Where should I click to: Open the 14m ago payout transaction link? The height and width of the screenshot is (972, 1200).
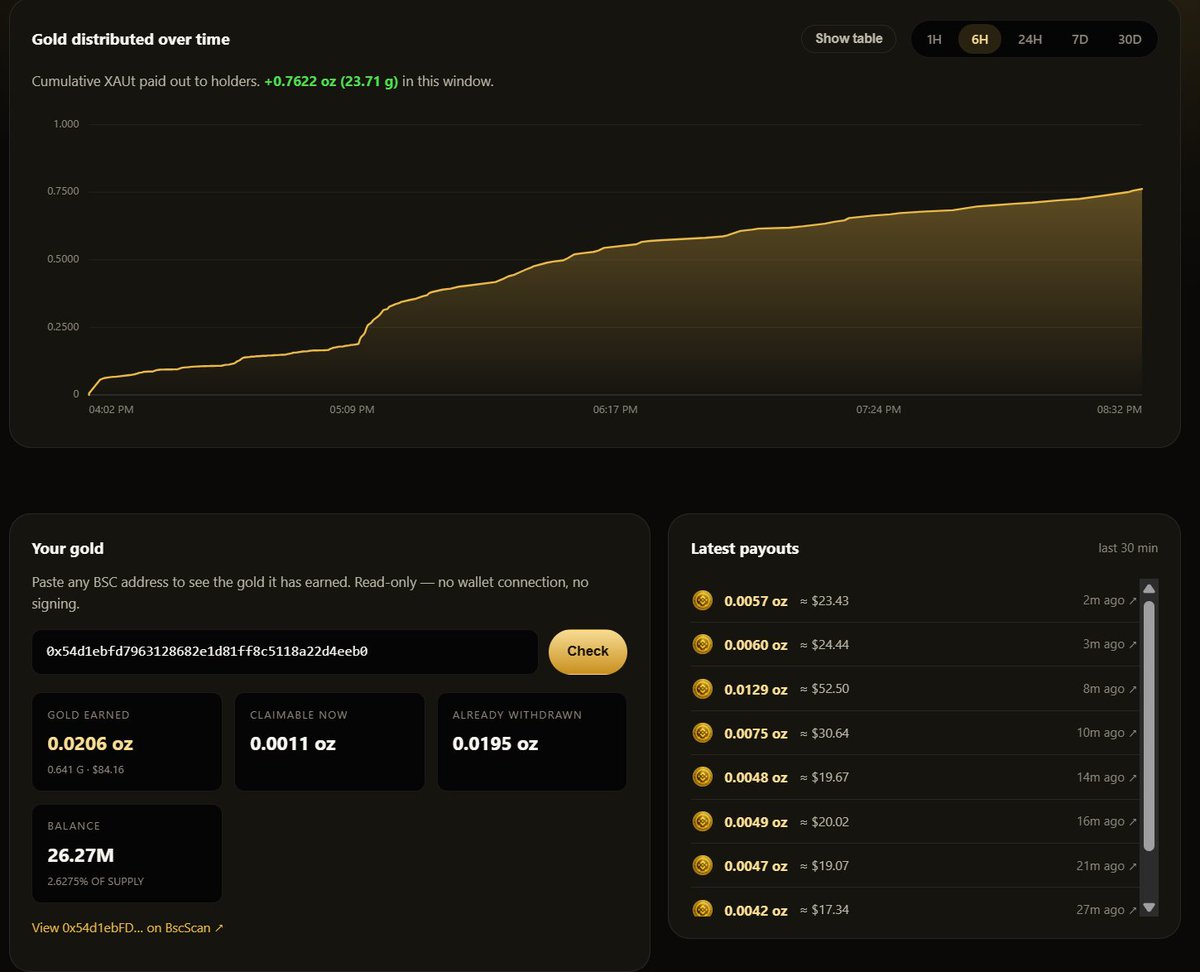pos(1106,777)
